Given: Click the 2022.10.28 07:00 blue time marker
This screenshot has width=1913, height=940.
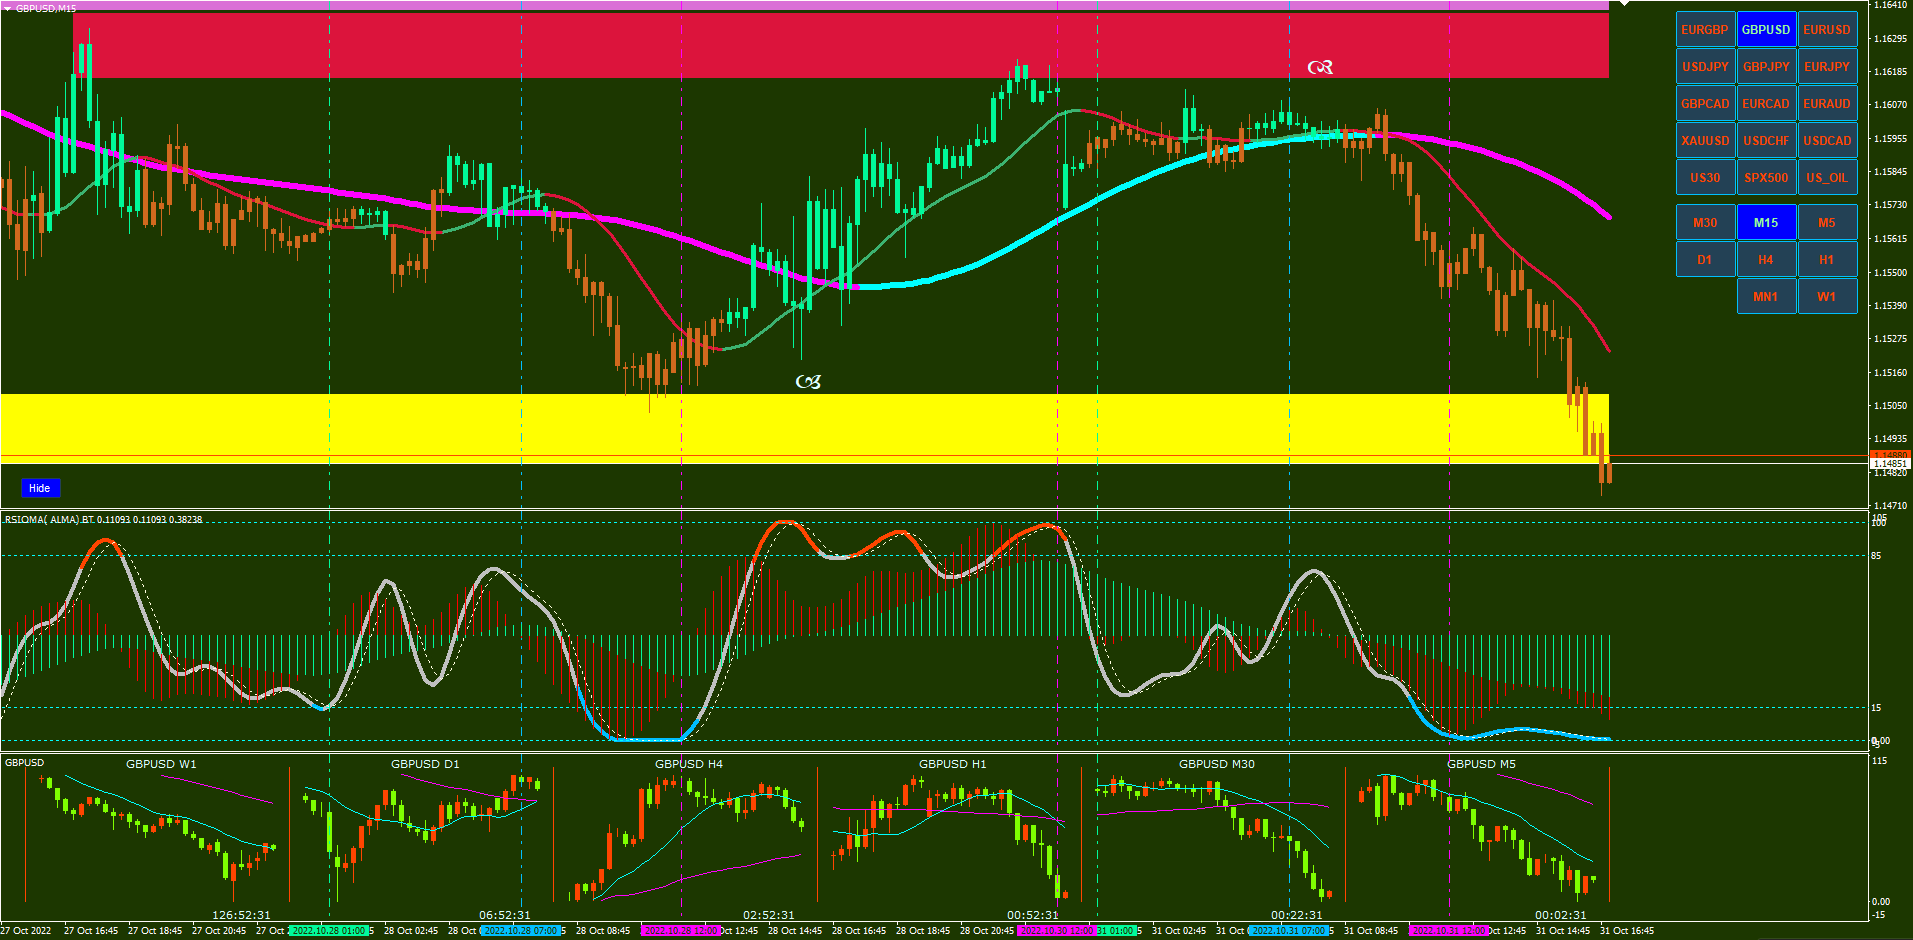Looking at the screenshot, I should point(520,931).
